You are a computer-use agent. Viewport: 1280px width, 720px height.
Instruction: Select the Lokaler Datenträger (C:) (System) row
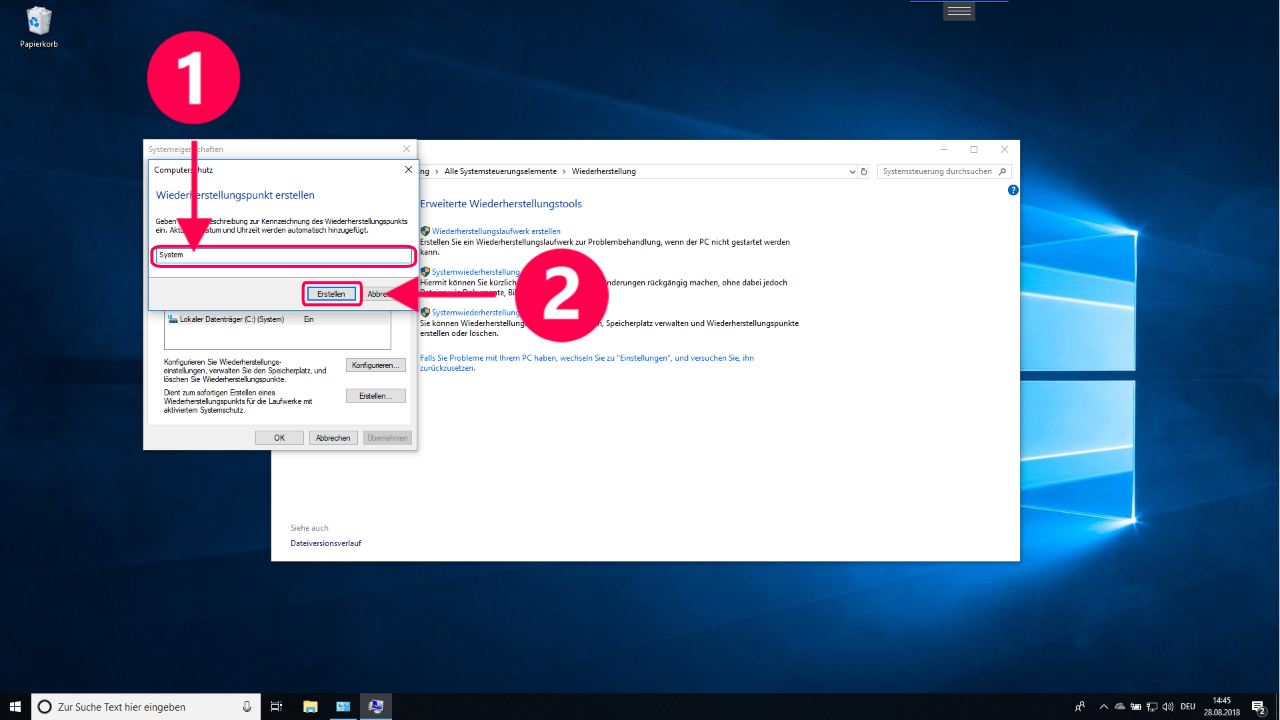pos(277,319)
